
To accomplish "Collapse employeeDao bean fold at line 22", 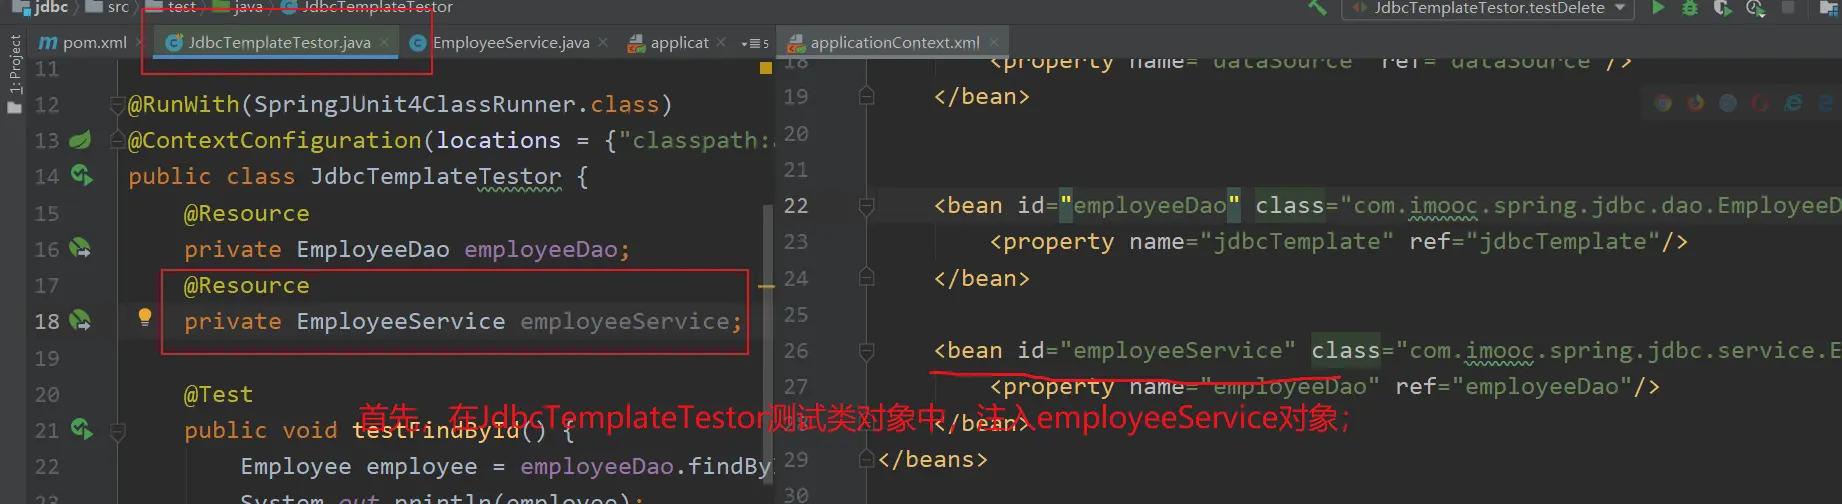I will click(866, 206).
